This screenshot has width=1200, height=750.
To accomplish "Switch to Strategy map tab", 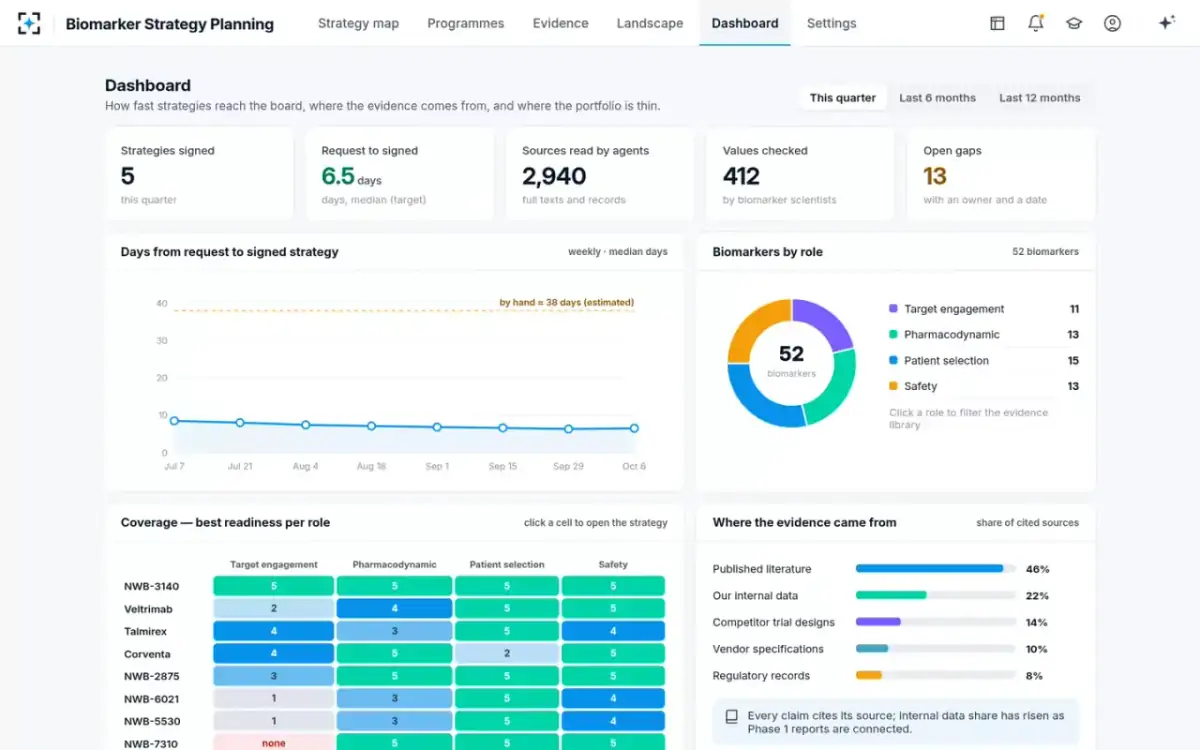I will (358, 23).
